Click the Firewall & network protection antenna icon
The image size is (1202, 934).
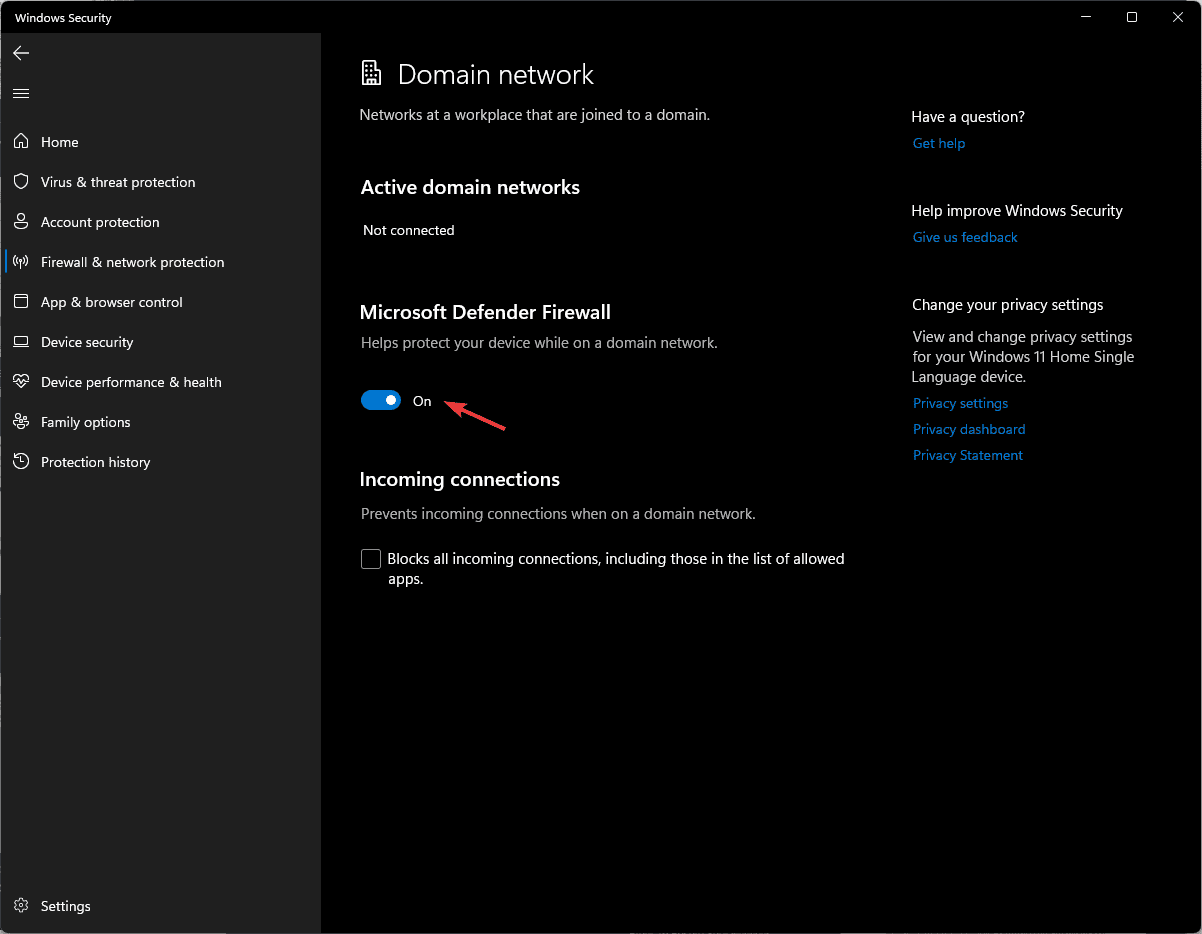(21, 262)
